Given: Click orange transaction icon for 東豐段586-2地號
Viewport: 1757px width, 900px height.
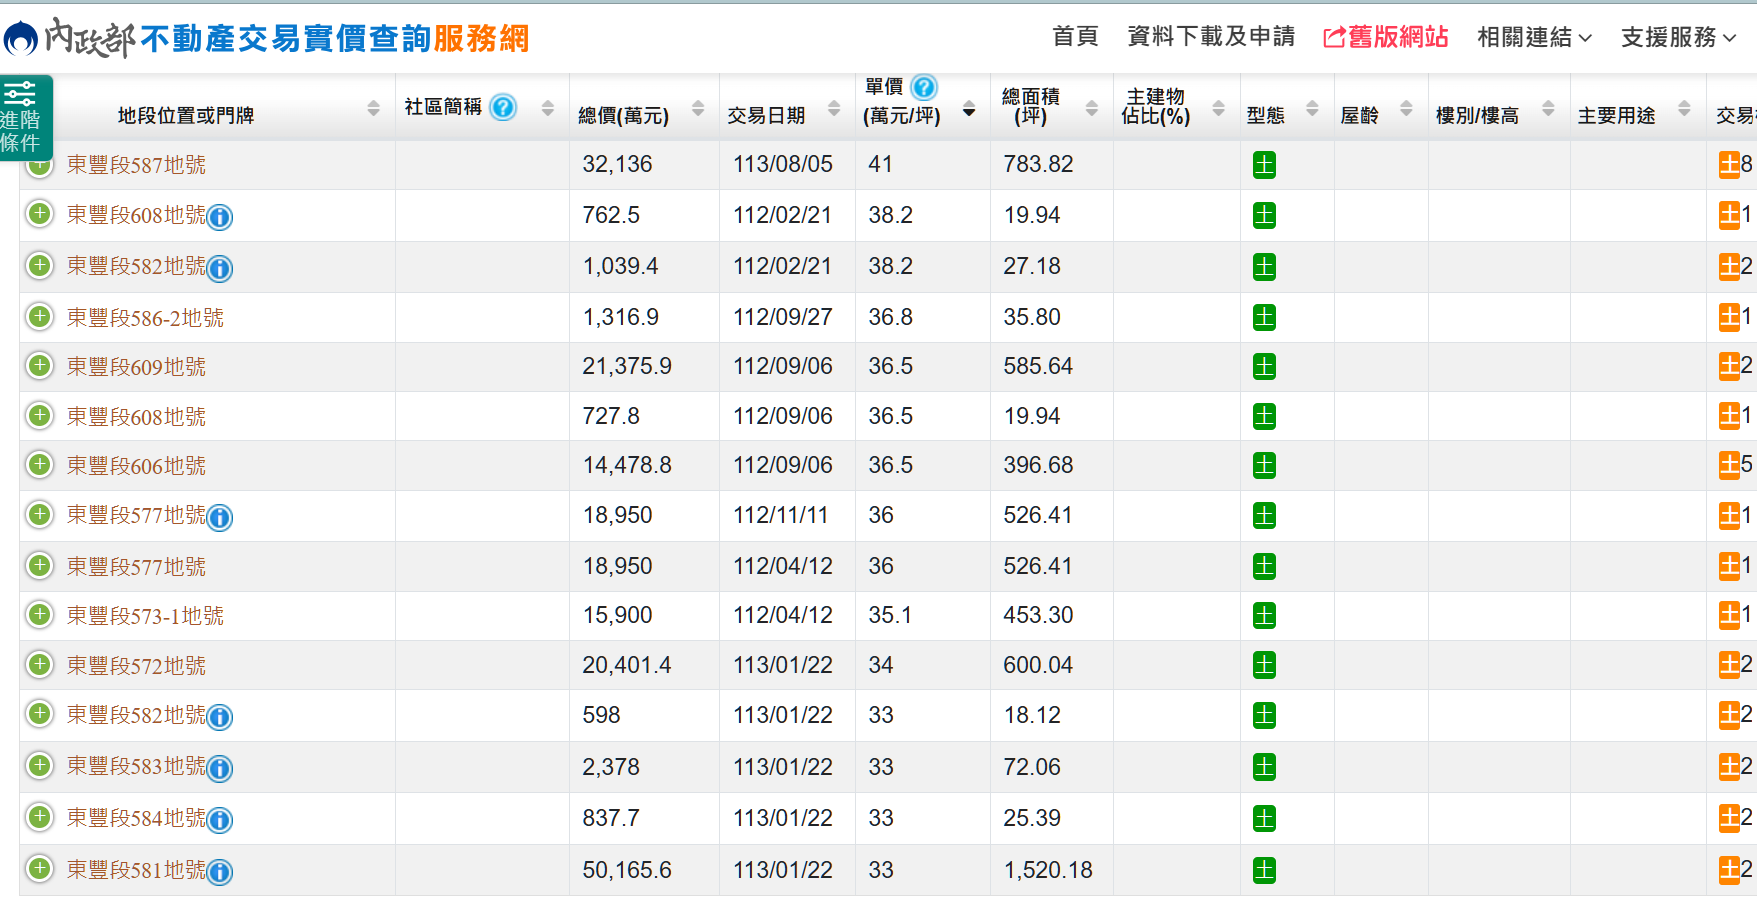Looking at the screenshot, I should pos(1729,317).
